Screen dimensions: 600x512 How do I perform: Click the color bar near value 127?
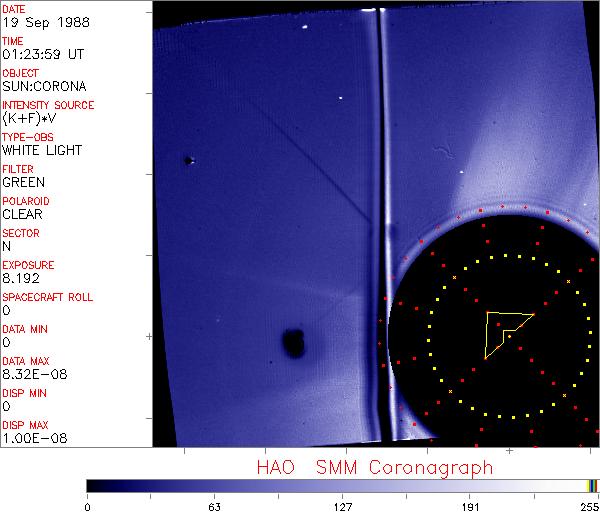point(342,485)
